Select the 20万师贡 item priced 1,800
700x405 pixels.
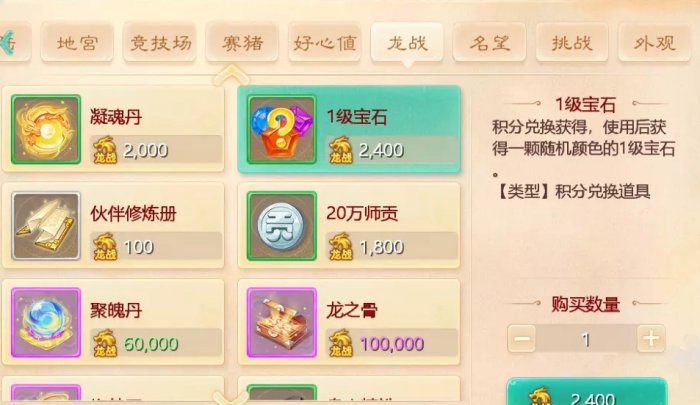(349, 225)
